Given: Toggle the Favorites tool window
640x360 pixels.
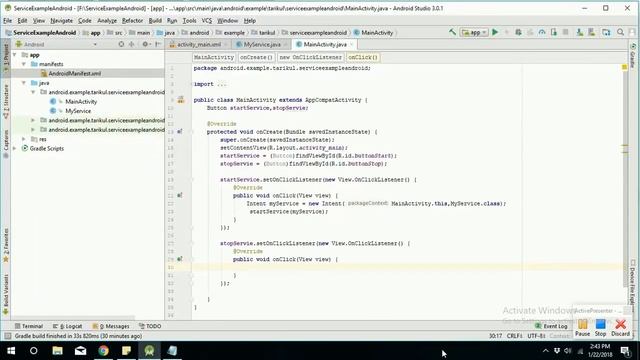Looking at the screenshot, I should pos(6,245).
